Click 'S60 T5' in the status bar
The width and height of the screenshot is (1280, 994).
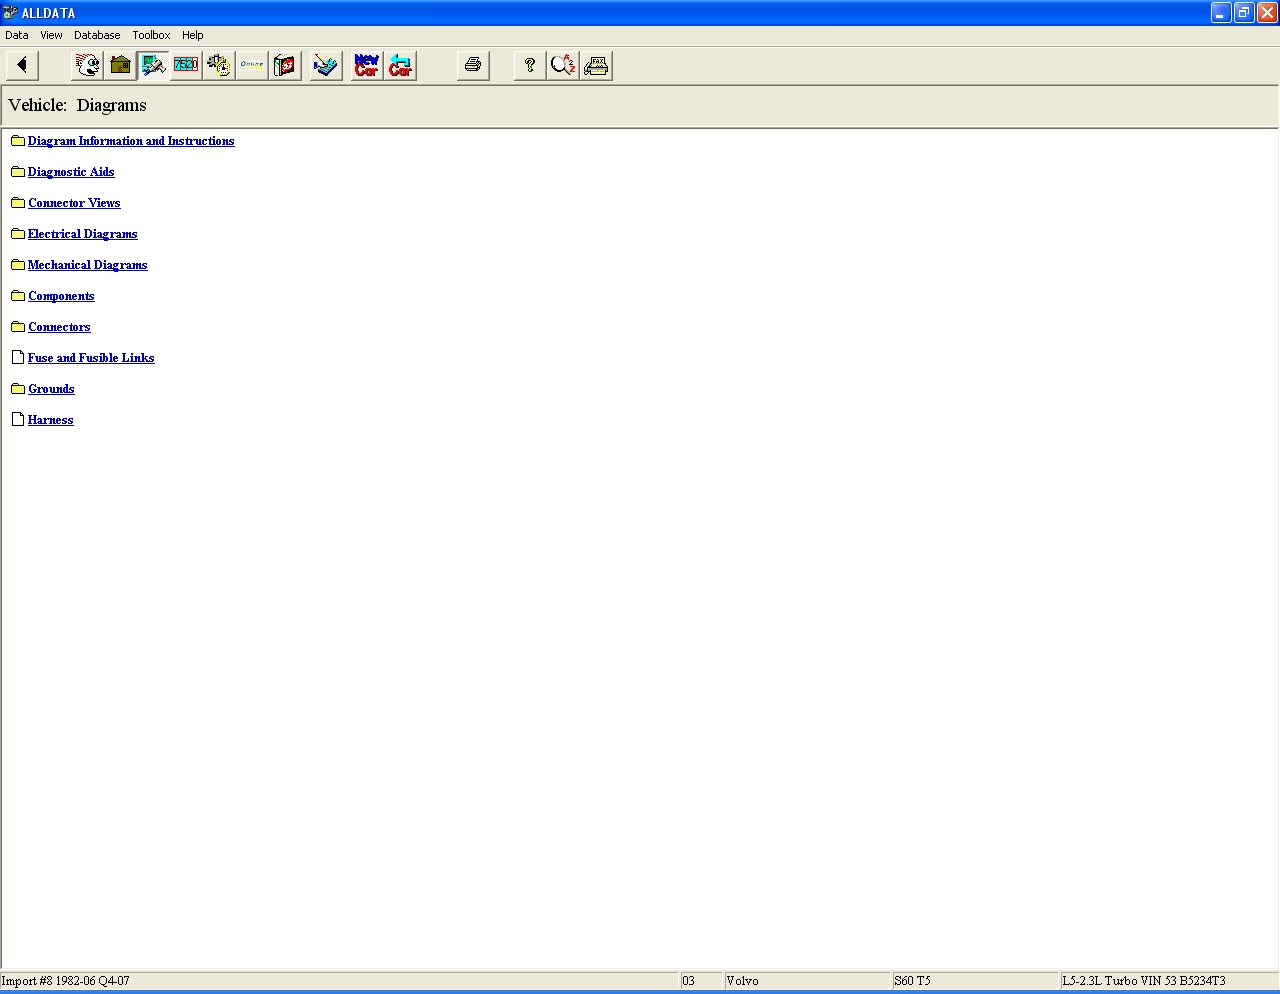[912, 981]
